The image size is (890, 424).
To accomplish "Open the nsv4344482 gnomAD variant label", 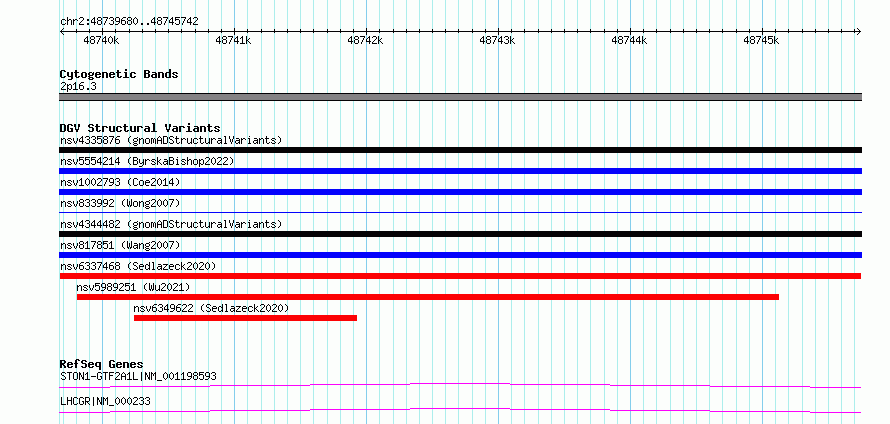I will pyautogui.click(x=171, y=224).
